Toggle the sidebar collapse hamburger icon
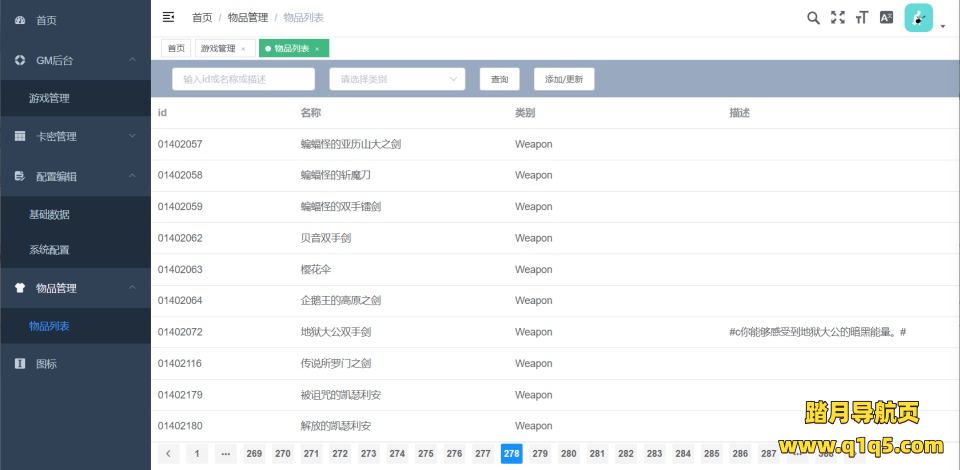 click(x=168, y=17)
